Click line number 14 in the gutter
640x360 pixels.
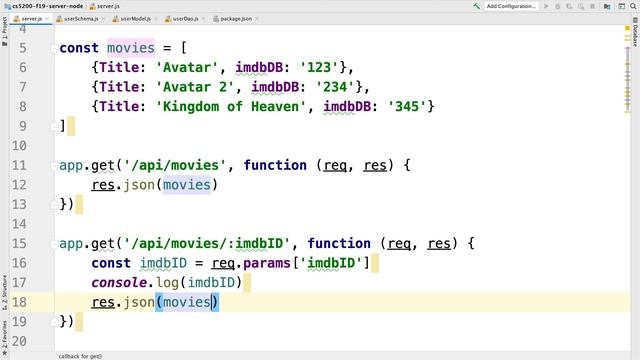coord(19,224)
